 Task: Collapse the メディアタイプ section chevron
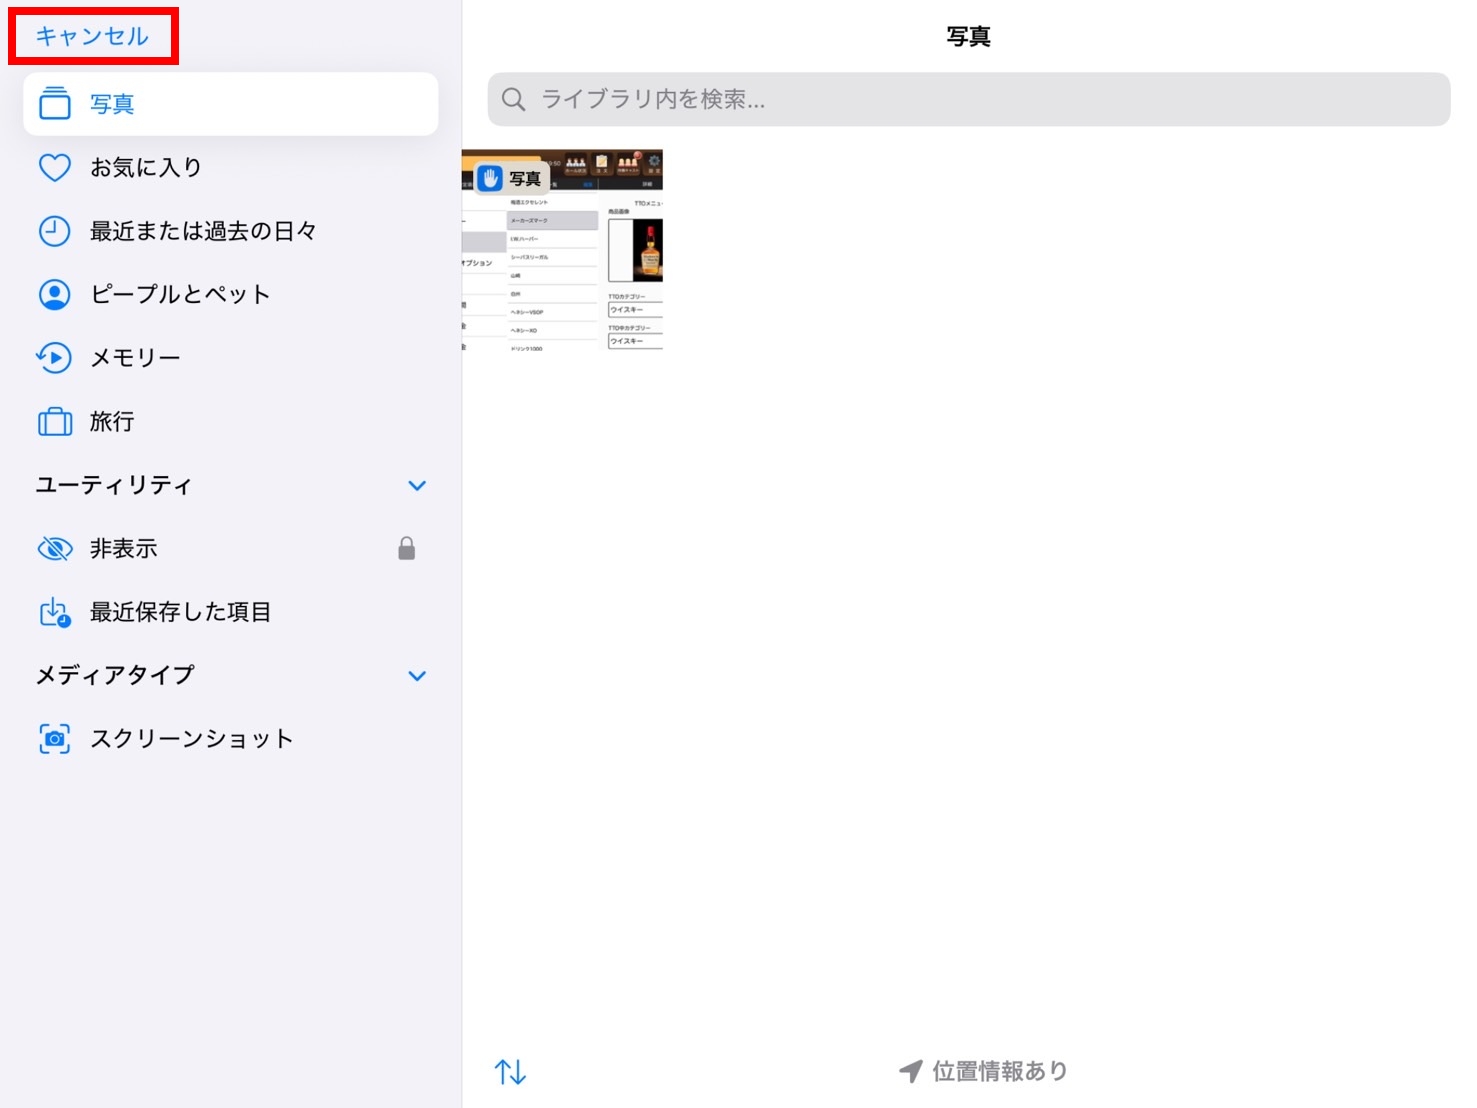click(x=417, y=676)
